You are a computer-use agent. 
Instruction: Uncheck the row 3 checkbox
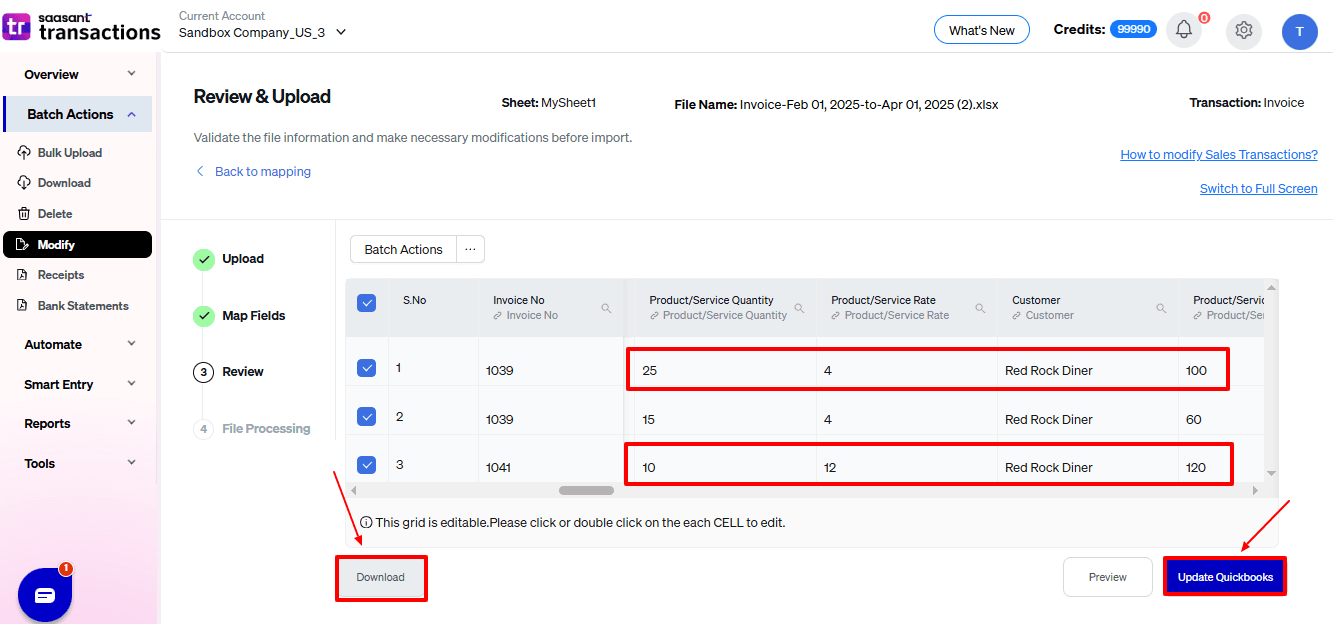pos(367,464)
